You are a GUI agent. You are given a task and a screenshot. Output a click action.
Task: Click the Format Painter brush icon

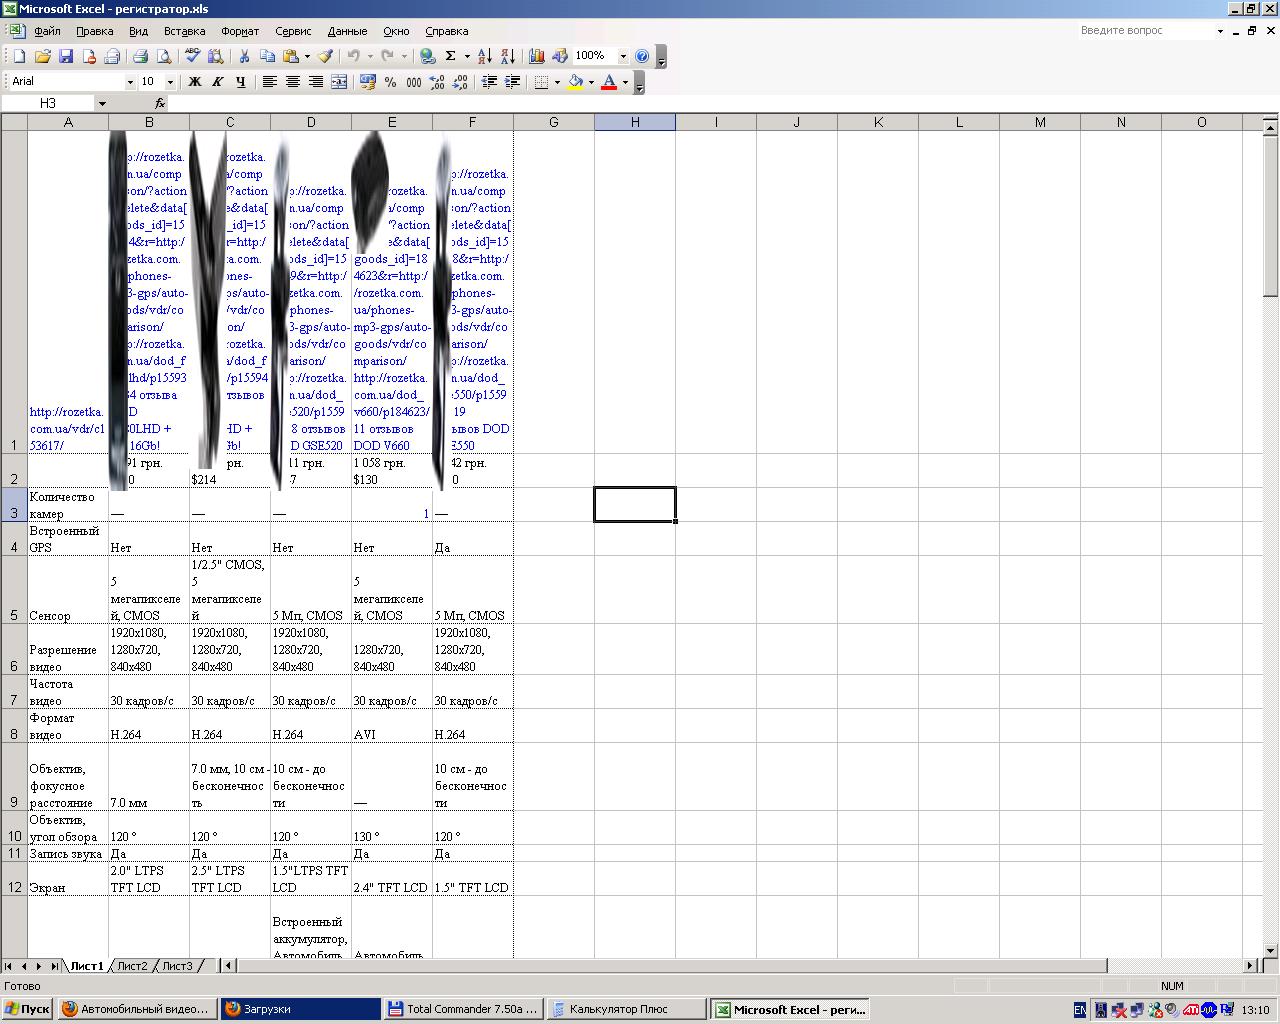(325, 57)
